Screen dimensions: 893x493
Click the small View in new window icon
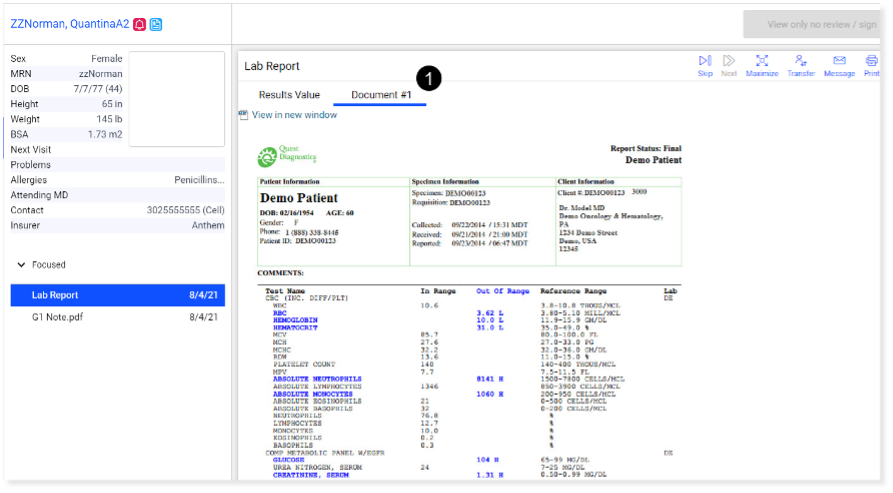pyautogui.click(x=243, y=115)
